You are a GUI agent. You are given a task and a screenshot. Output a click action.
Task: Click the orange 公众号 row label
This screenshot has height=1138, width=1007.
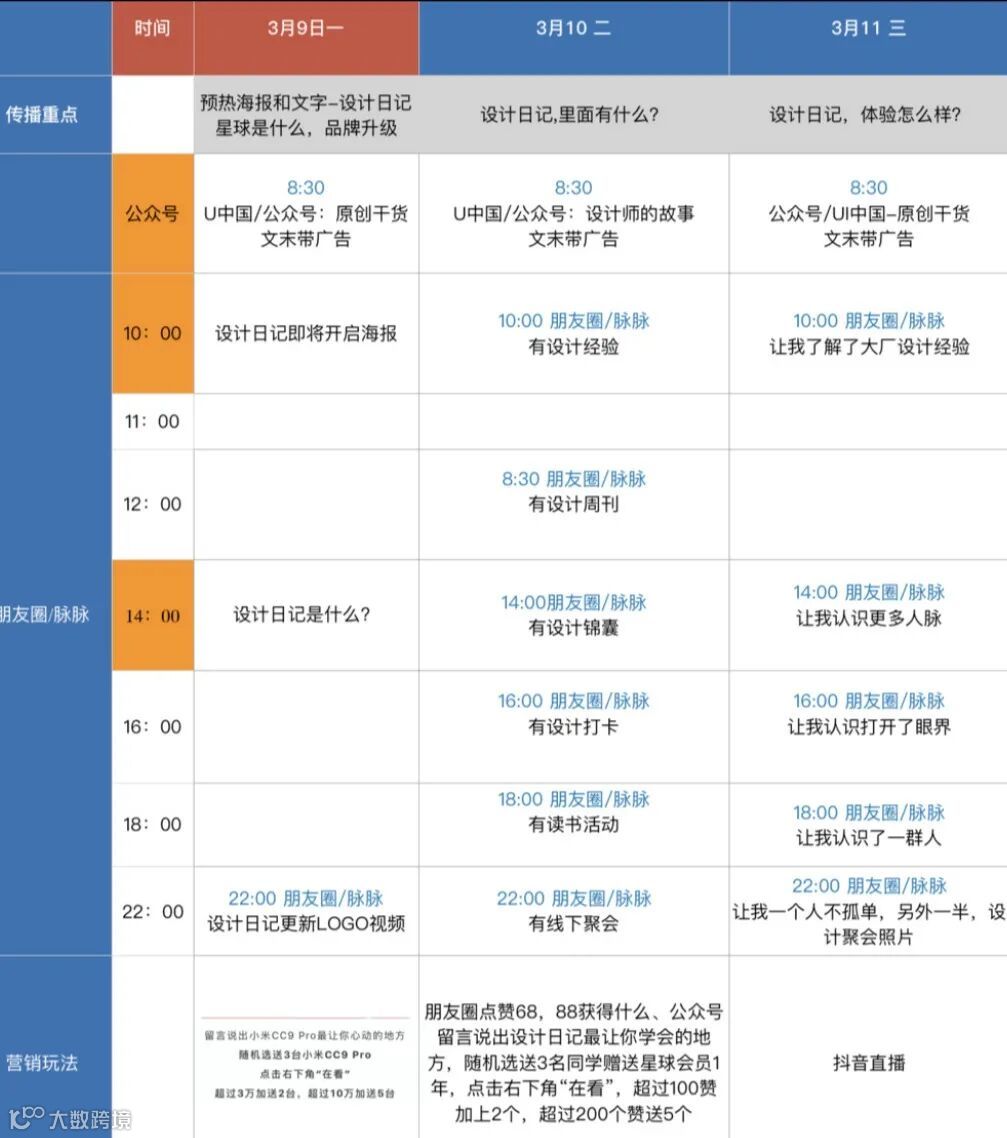(152, 213)
